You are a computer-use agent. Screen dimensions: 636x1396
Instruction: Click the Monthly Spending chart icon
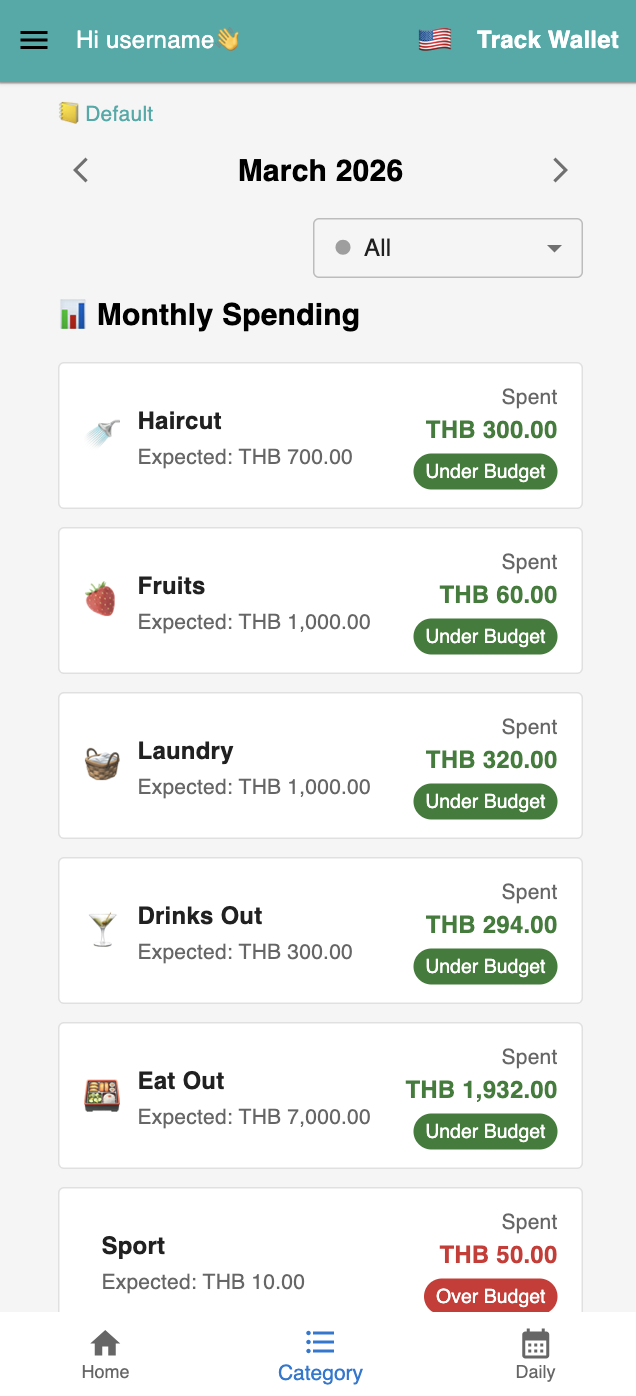[73, 315]
